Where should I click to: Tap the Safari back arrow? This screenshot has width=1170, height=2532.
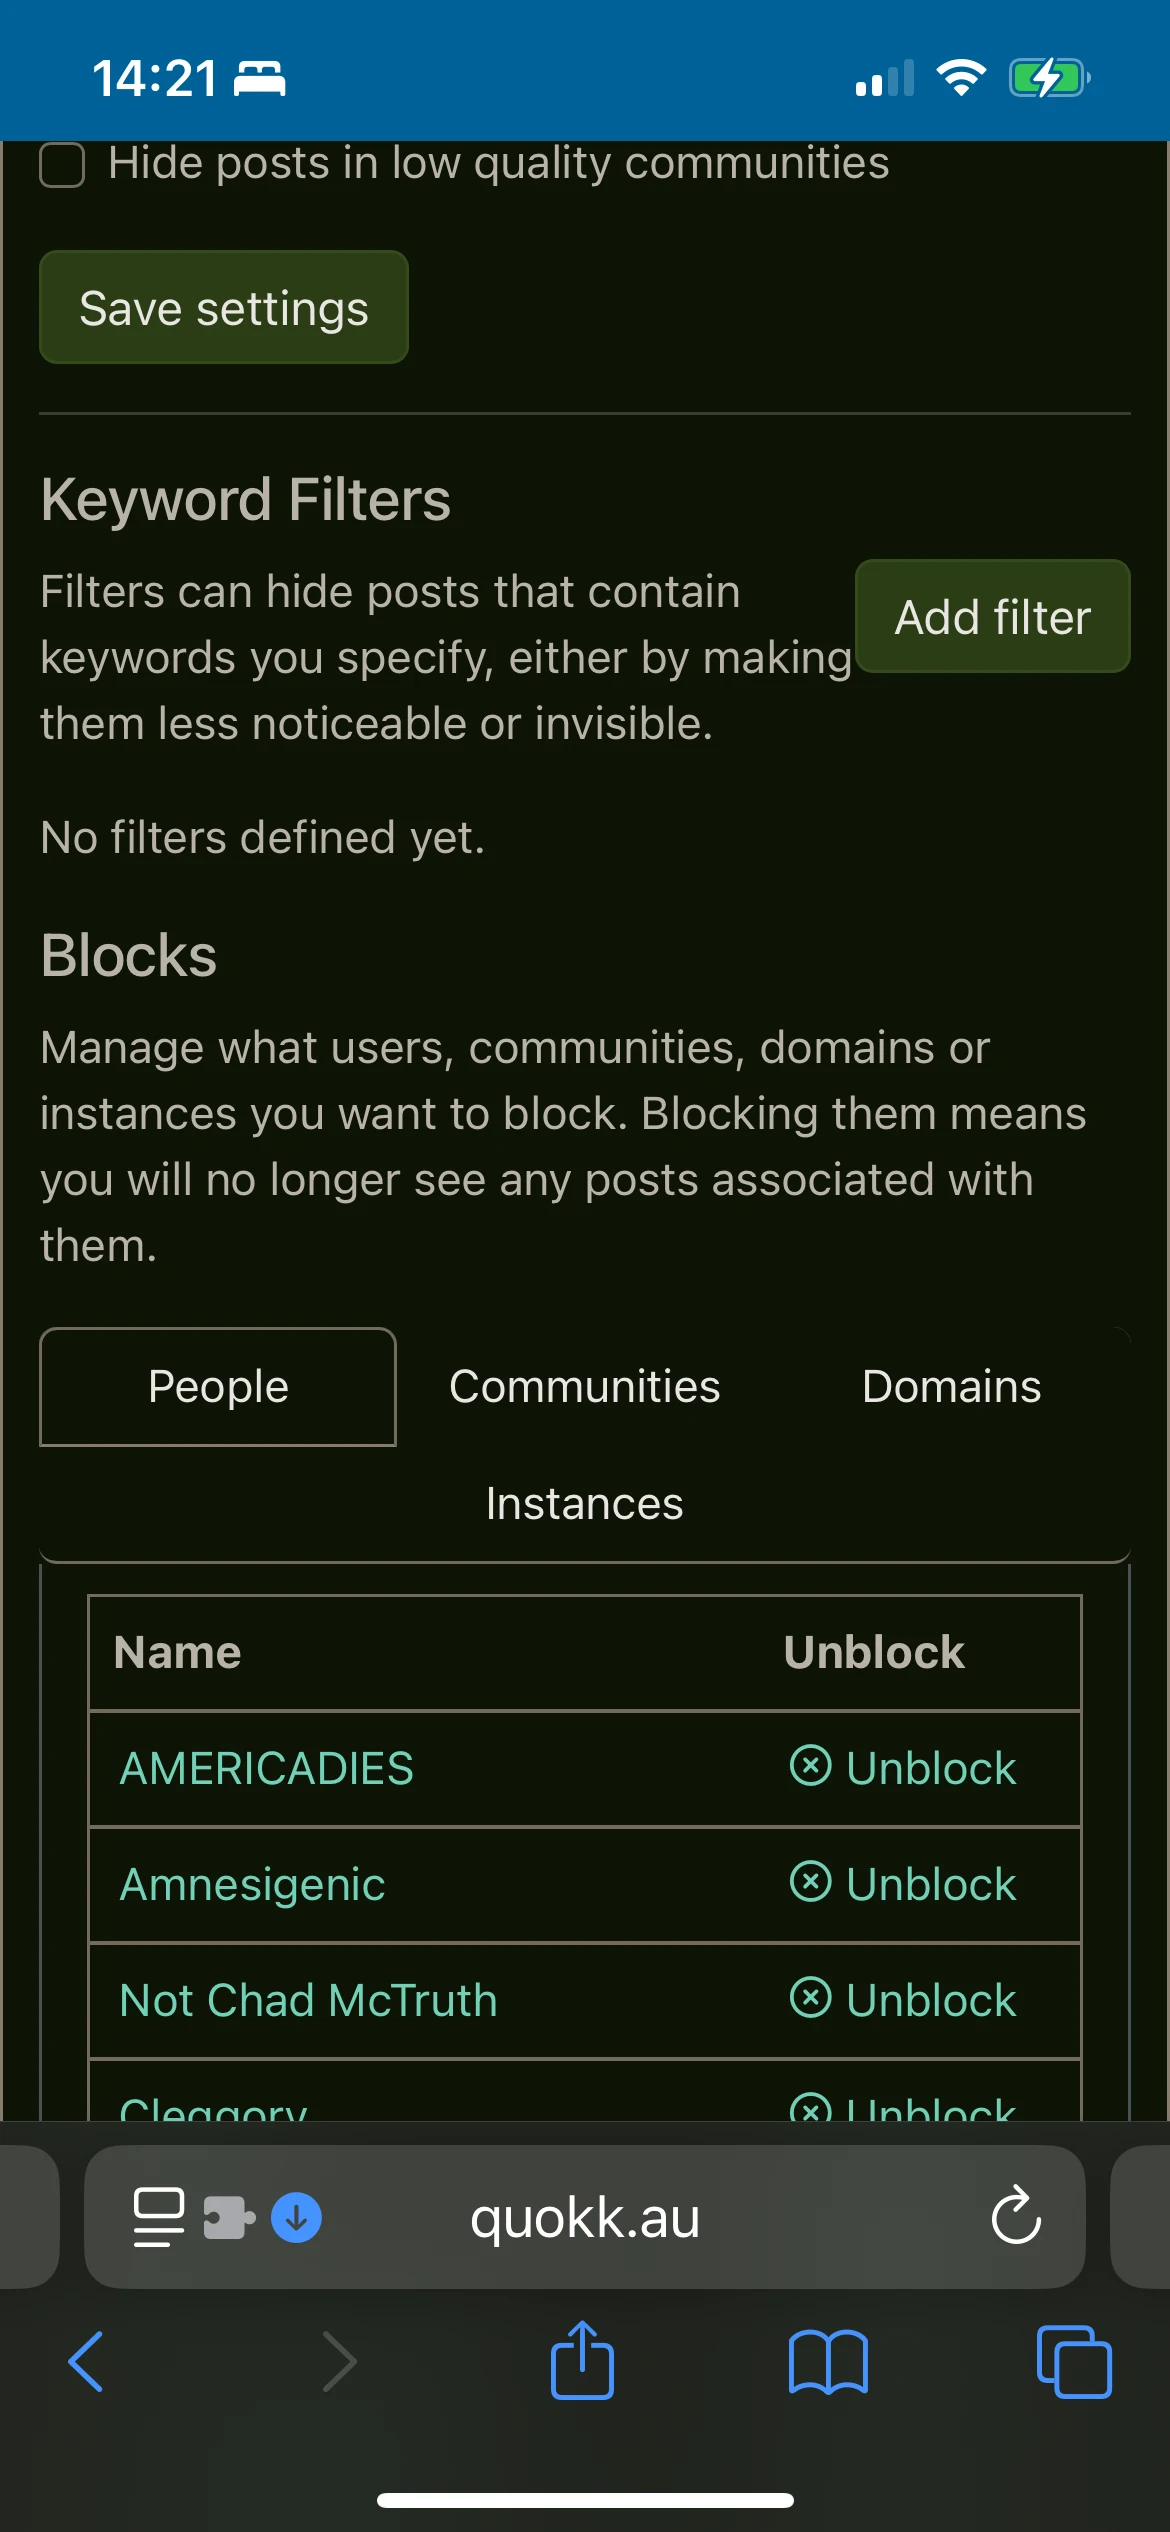(86, 2362)
